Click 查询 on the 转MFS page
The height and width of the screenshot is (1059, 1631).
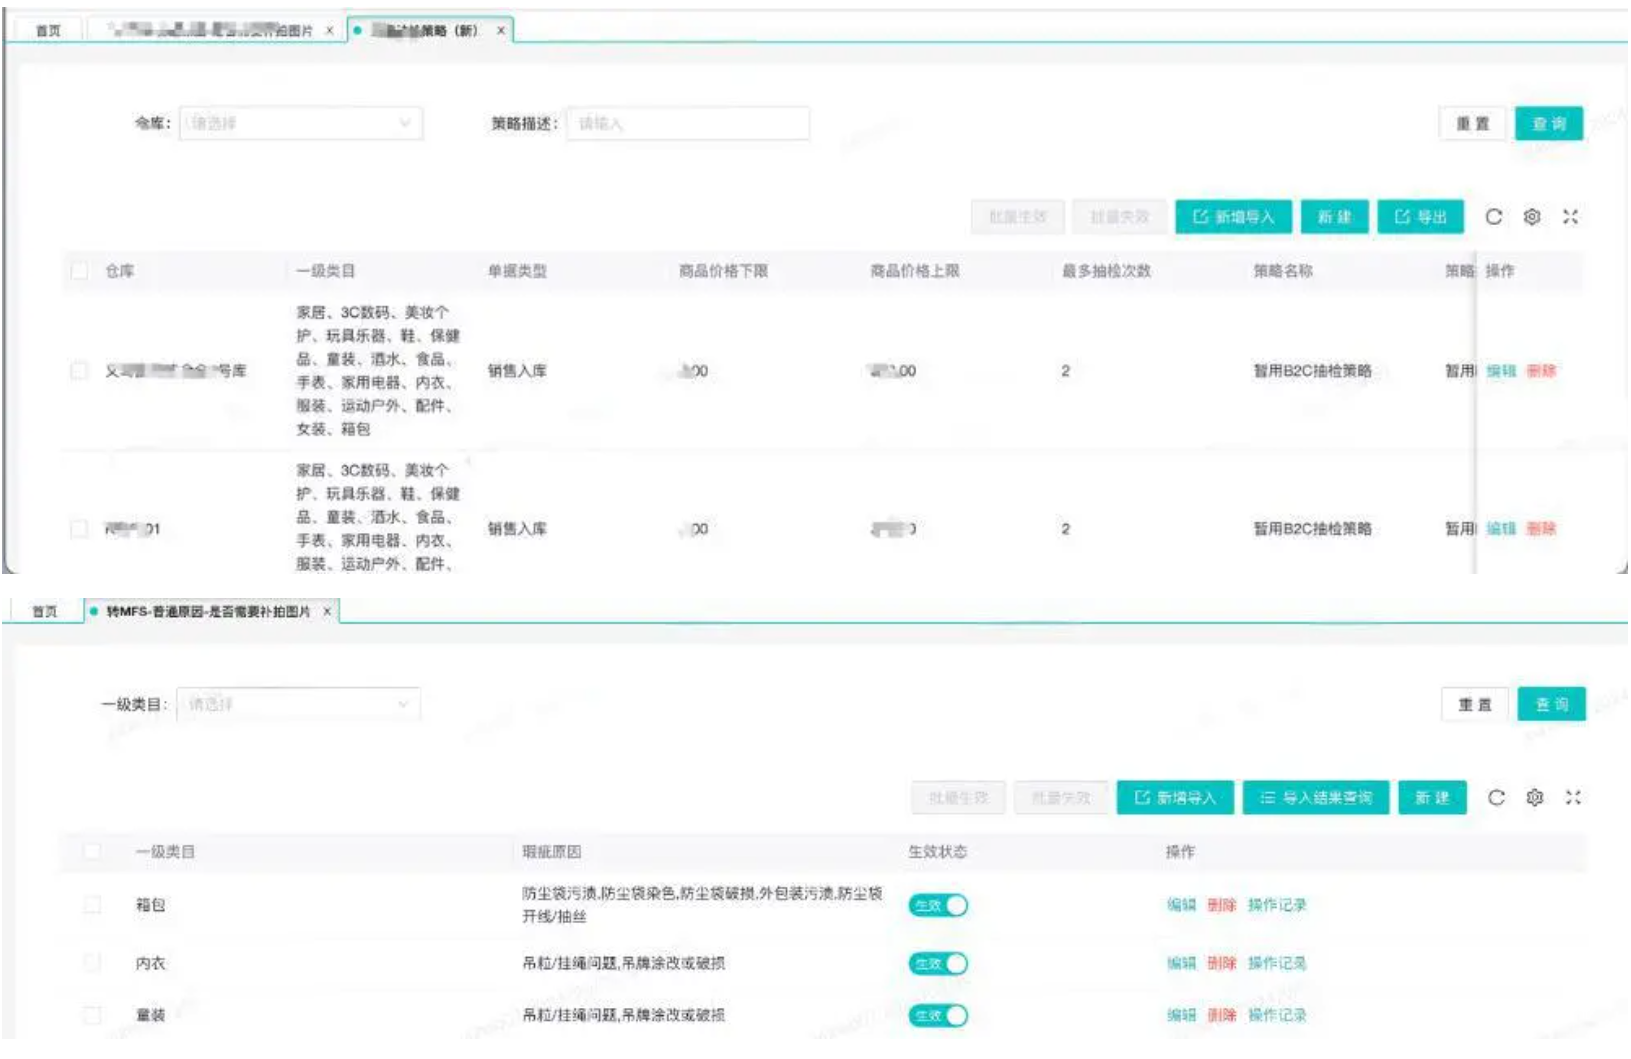coord(1552,704)
